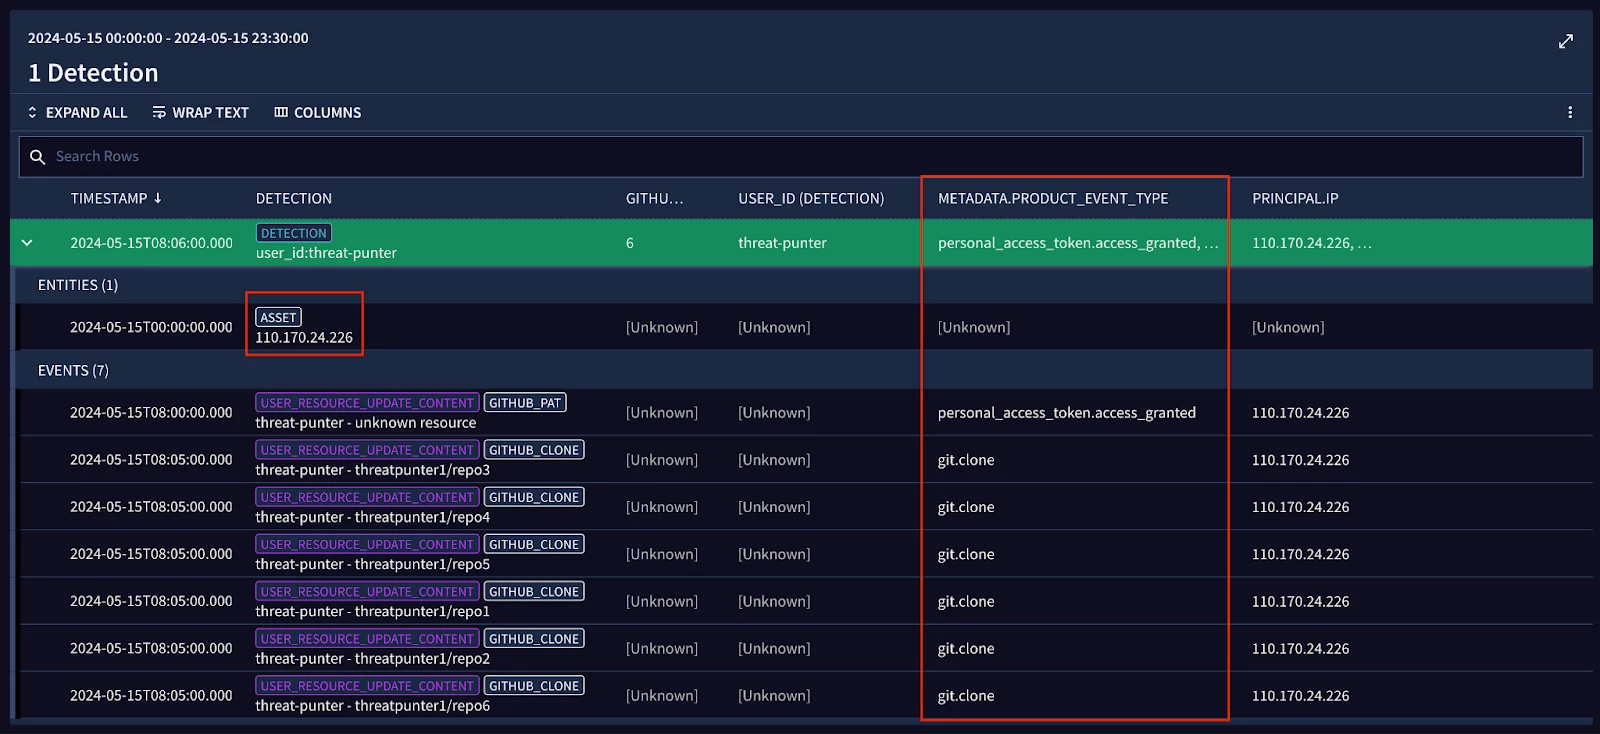Click GITHUB_CLONE tag for repo1 event
This screenshot has width=1600, height=734.
(x=534, y=591)
